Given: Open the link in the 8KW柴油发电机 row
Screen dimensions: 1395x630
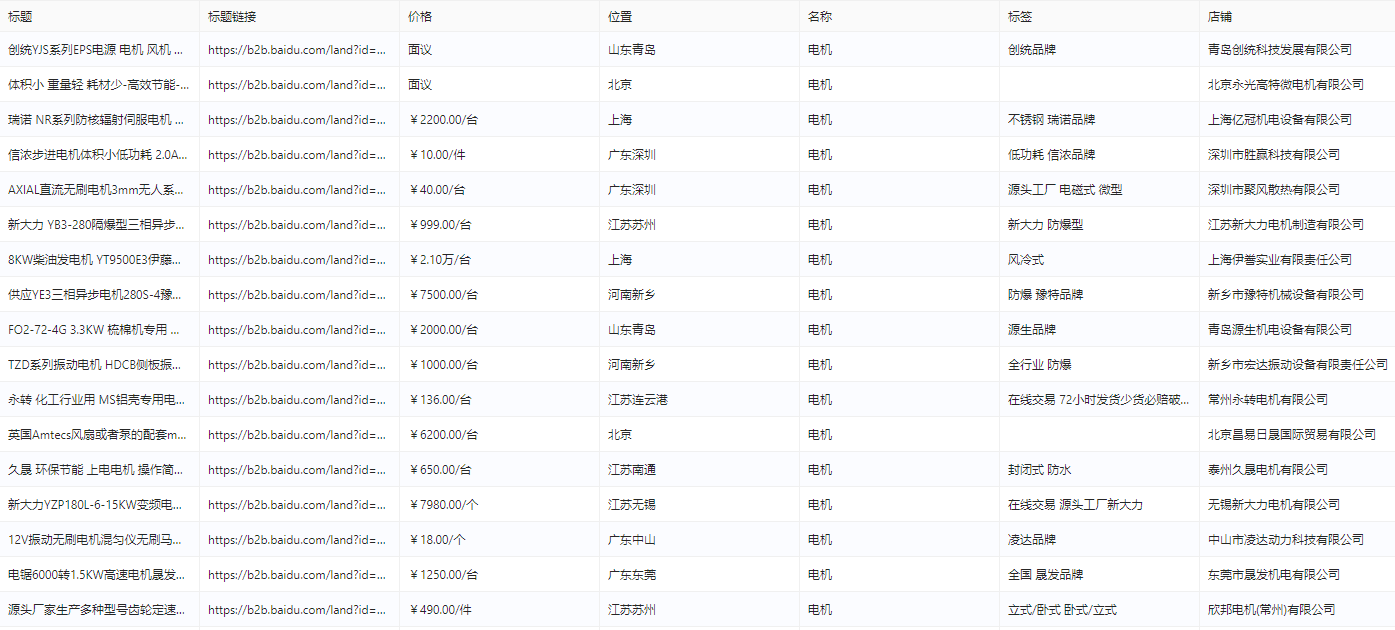Looking at the screenshot, I should pos(297,260).
